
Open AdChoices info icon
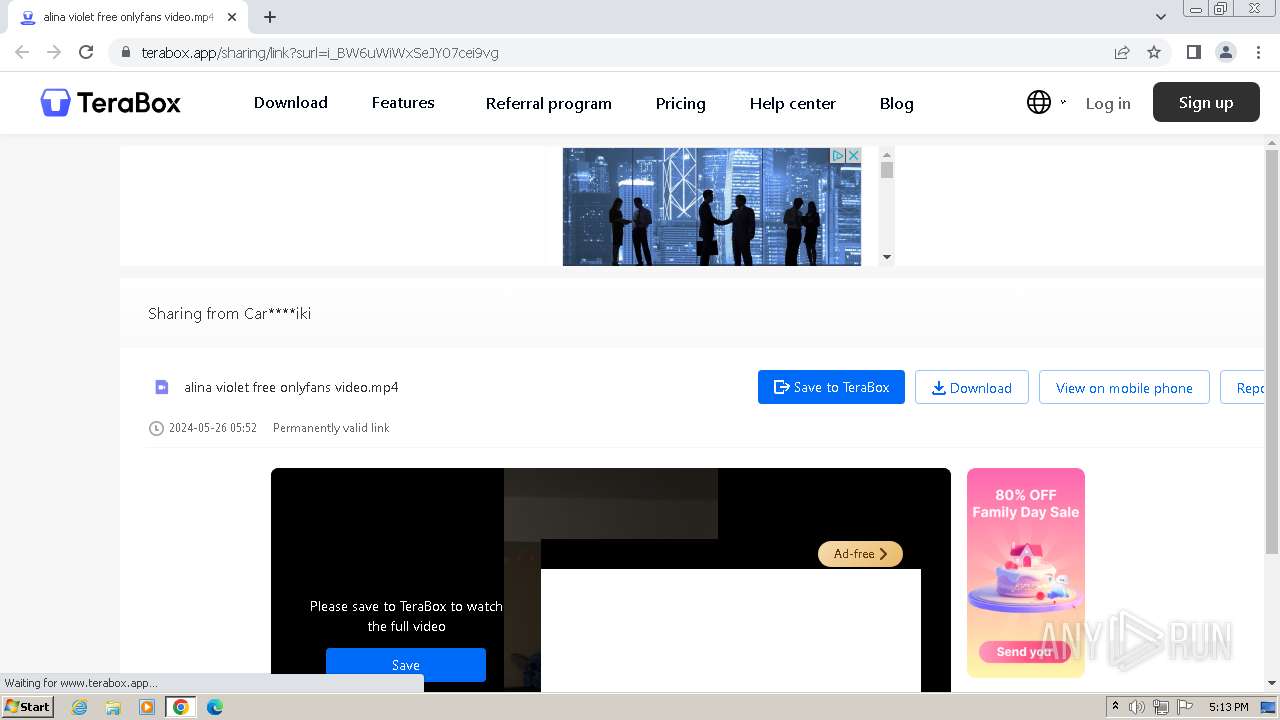coord(839,155)
